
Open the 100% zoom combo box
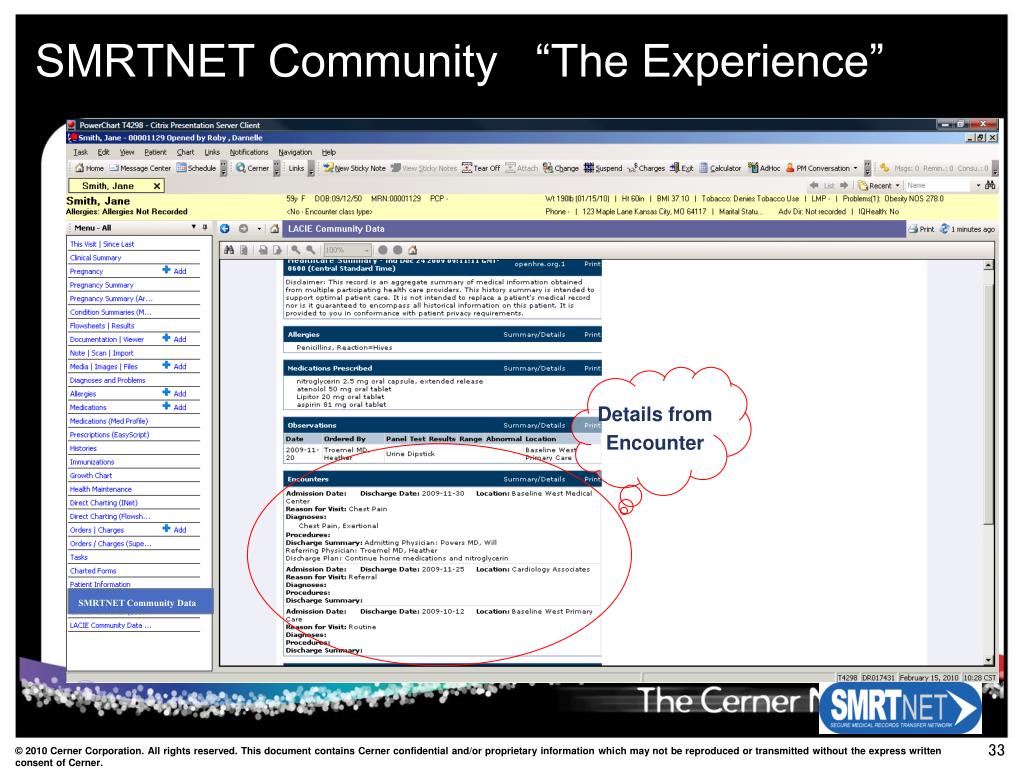click(348, 250)
